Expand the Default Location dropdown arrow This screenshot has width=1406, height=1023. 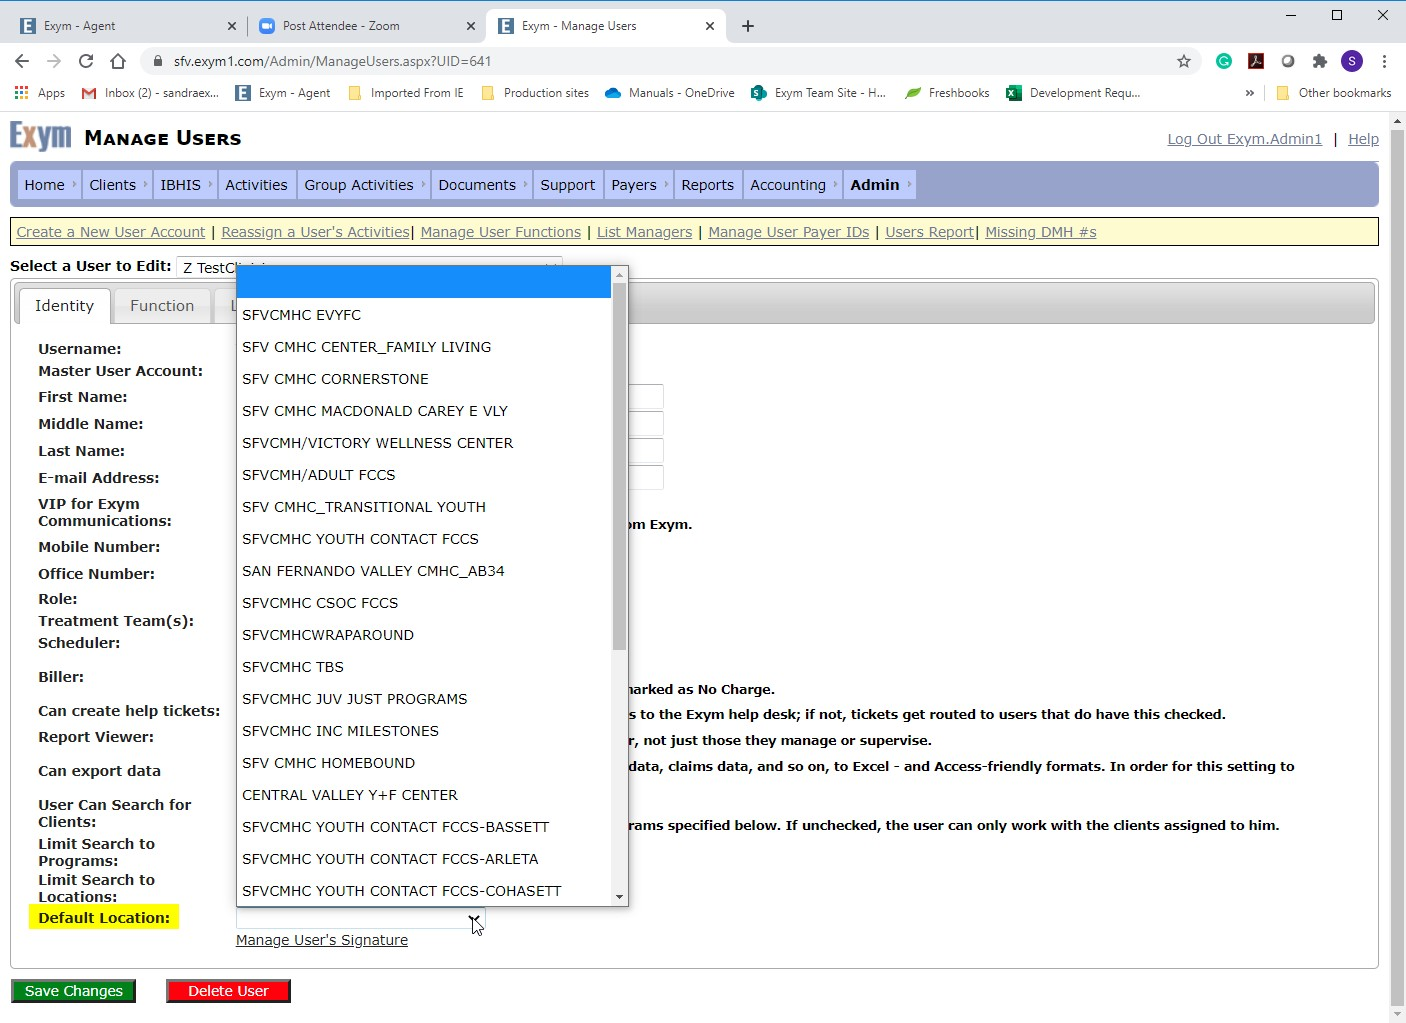(474, 918)
